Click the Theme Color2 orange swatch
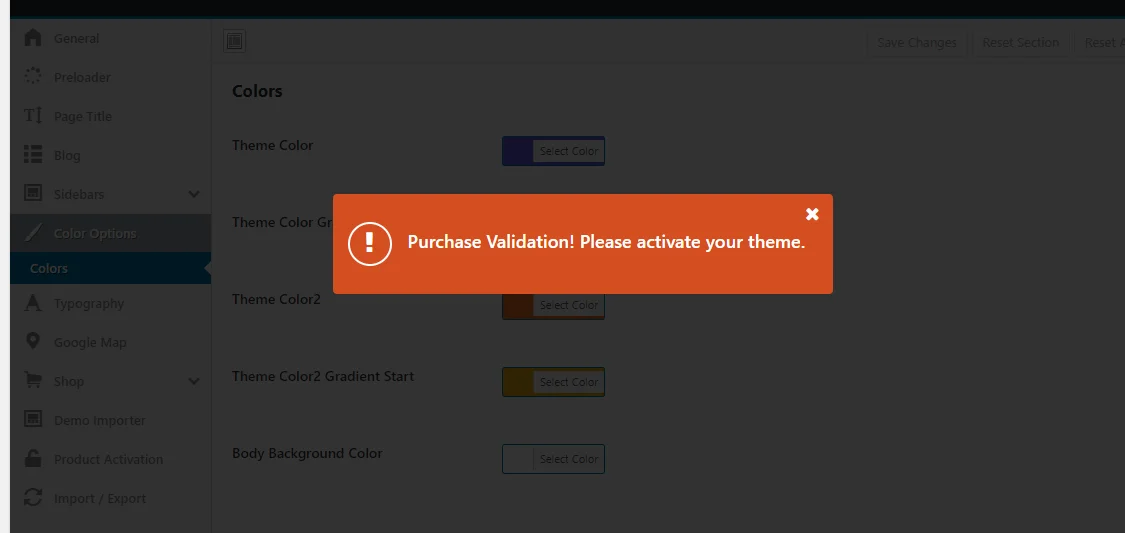Screen dimensions: 1125x533 [518, 305]
